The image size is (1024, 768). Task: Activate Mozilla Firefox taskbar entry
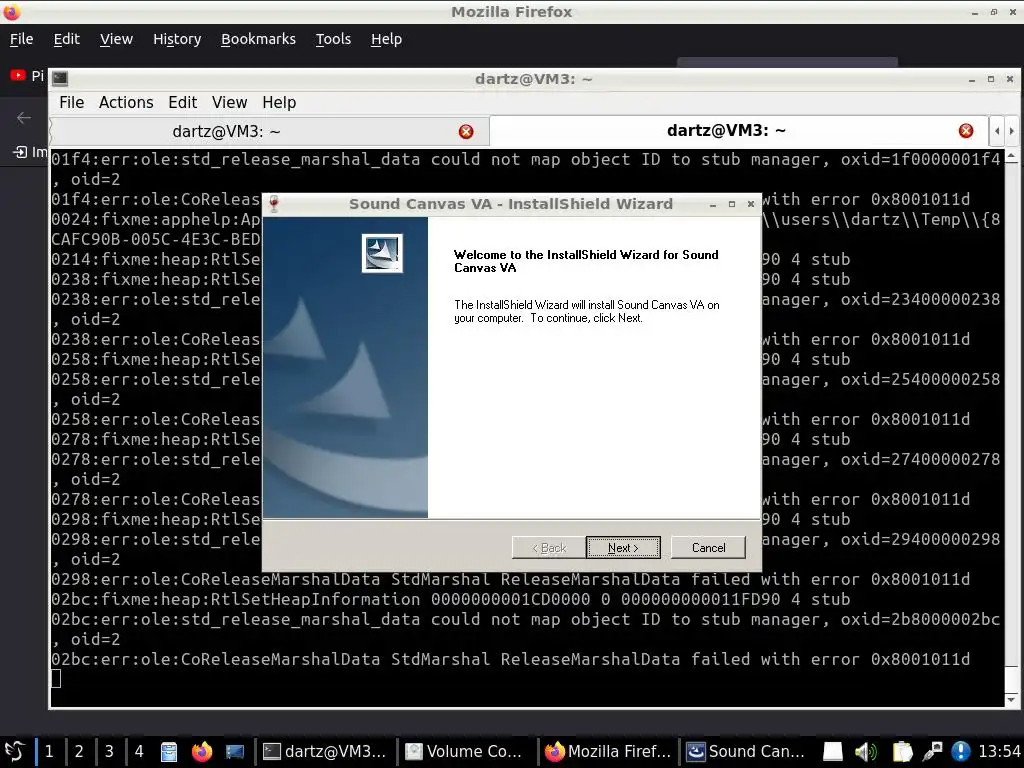pos(609,752)
